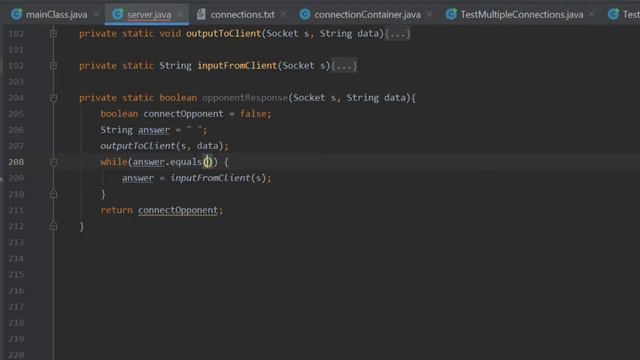Viewport: 640px width, 360px height.
Task: Click line number 208 in gutter
Action: coord(16,162)
